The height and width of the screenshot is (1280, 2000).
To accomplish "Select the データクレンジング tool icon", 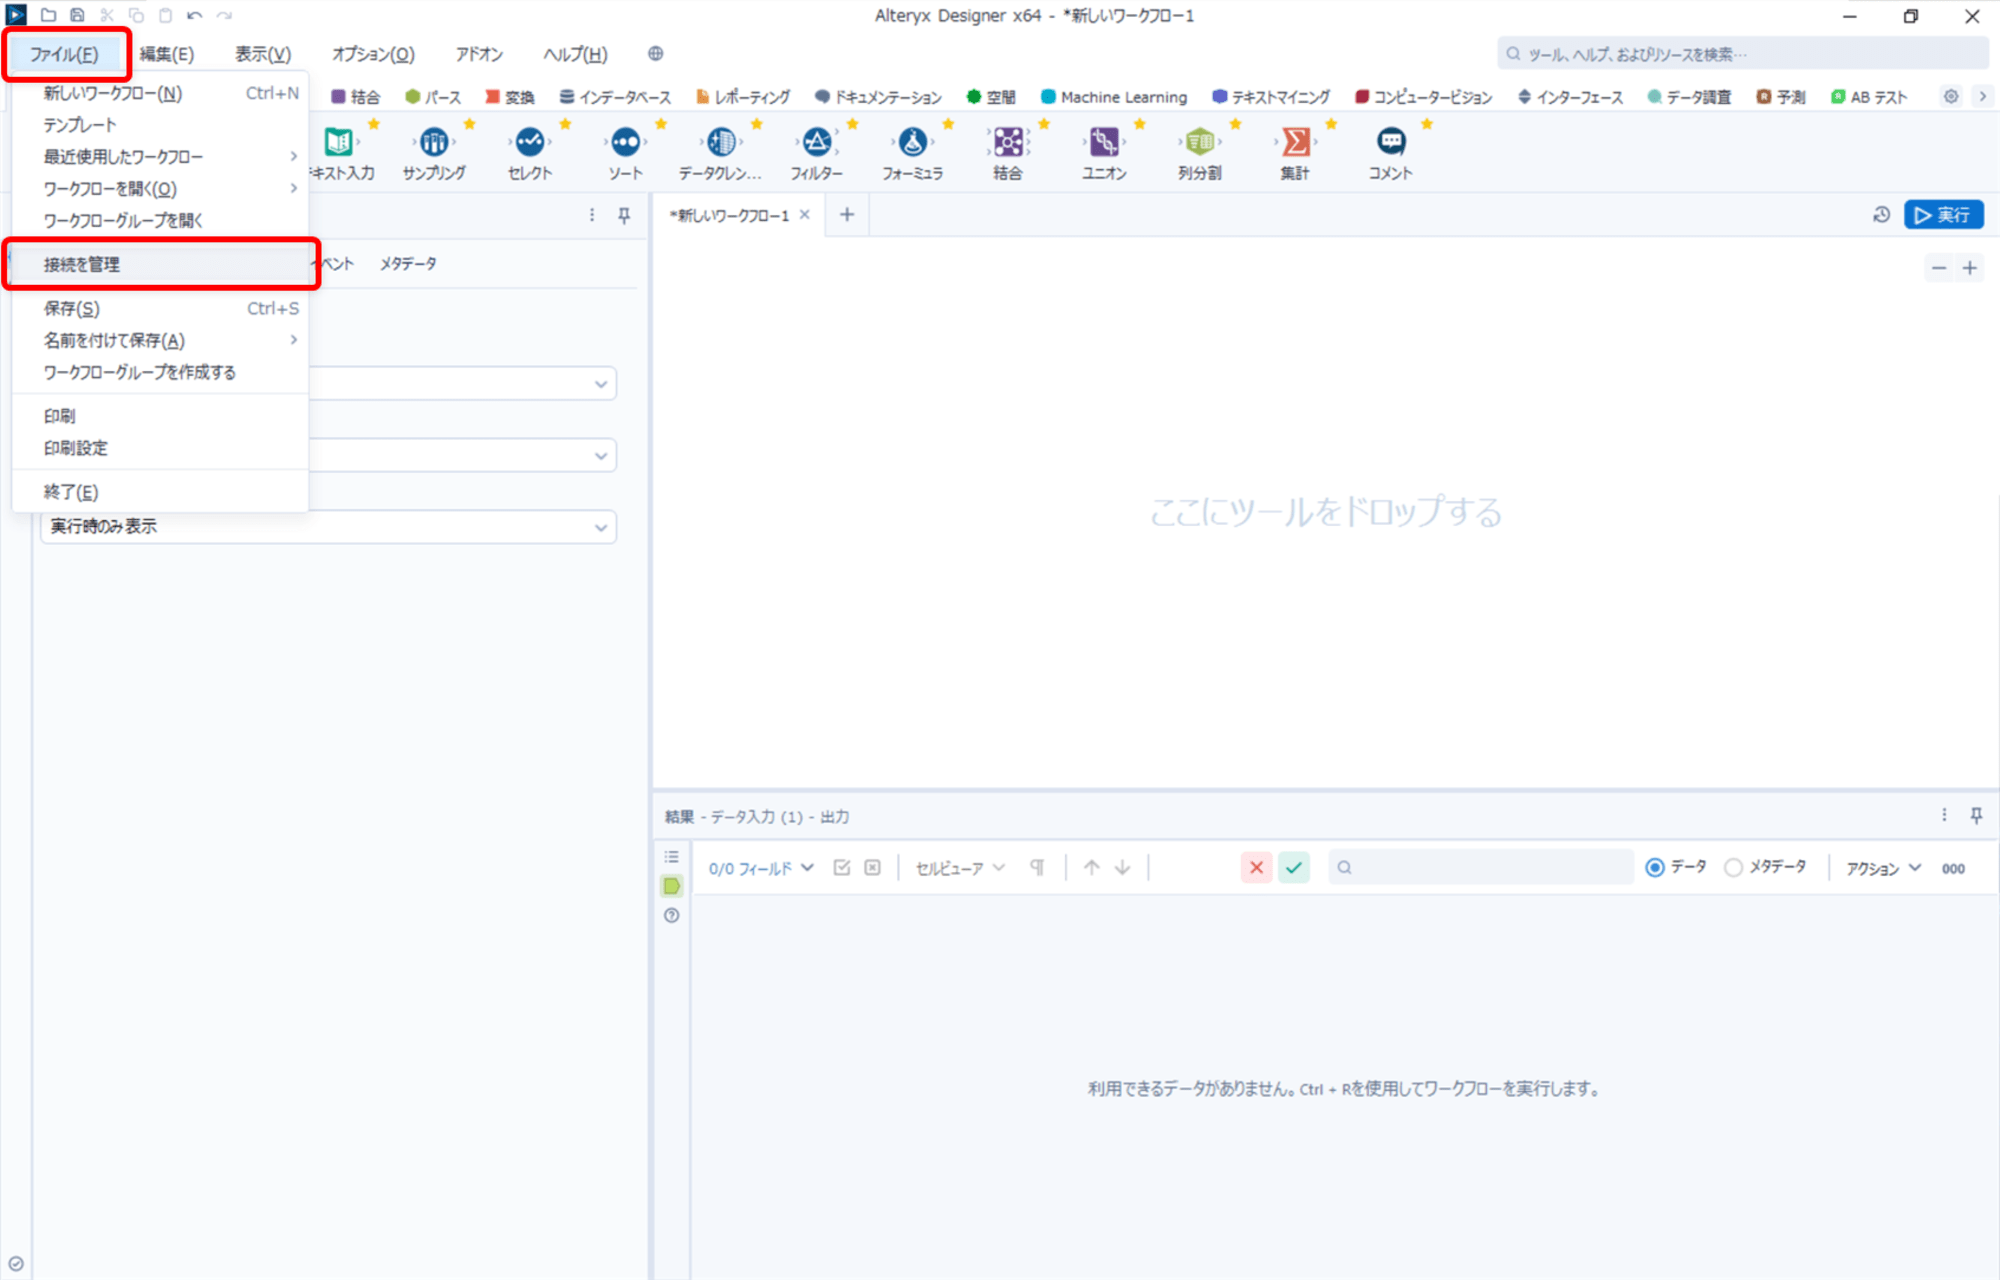I will [x=721, y=142].
